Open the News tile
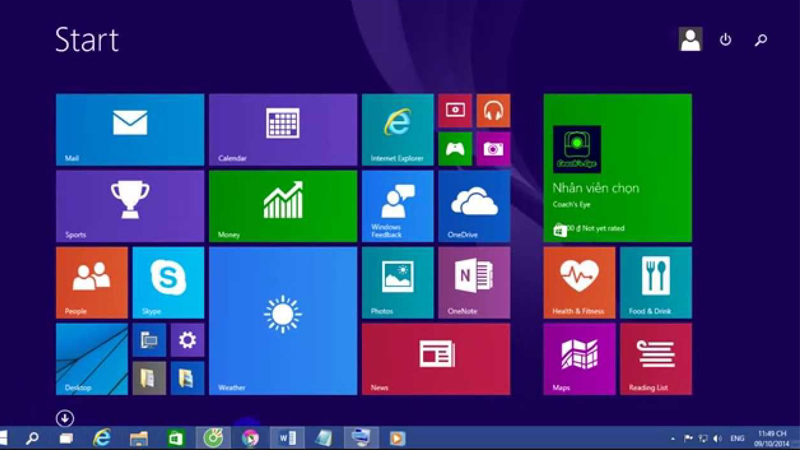Viewport: 800px width, 450px height. (x=436, y=359)
